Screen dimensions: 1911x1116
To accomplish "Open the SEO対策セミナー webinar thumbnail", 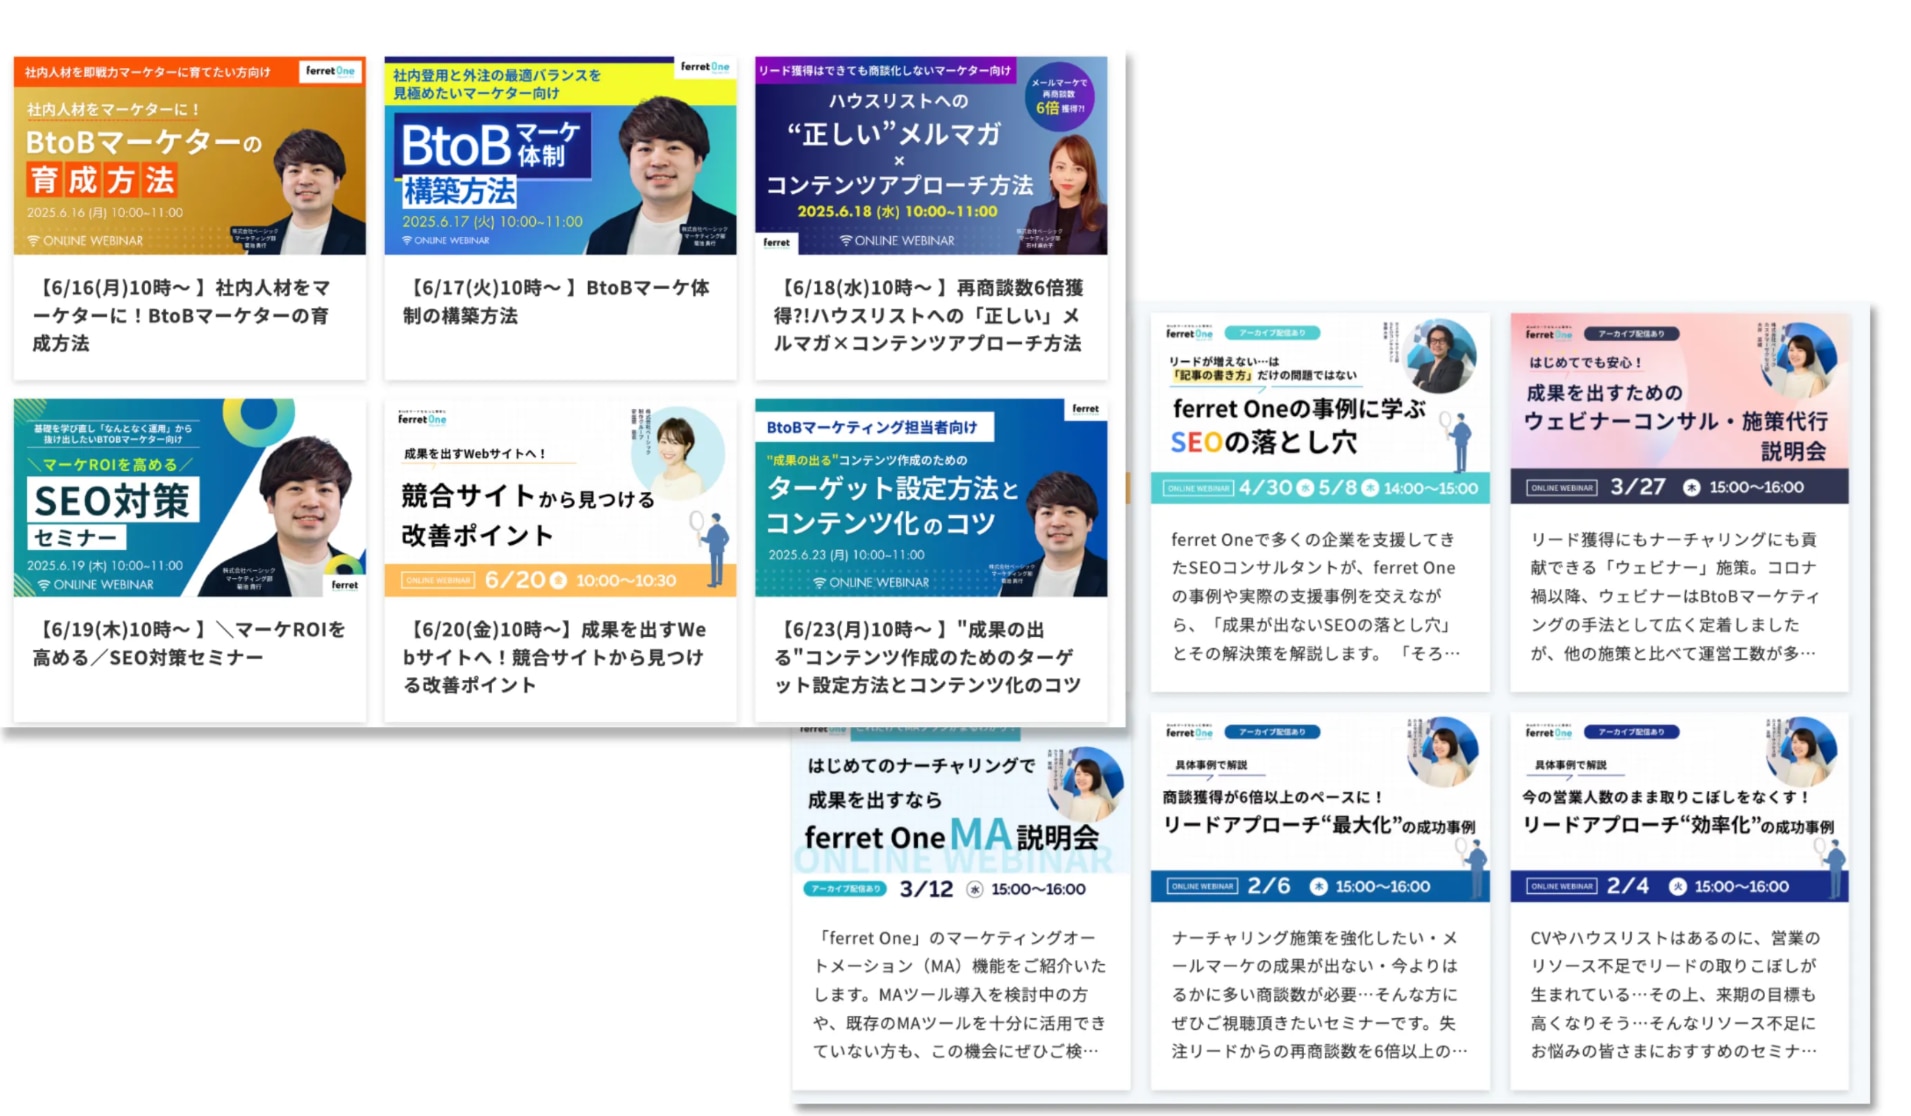I will pyautogui.click(x=190, y=497).
